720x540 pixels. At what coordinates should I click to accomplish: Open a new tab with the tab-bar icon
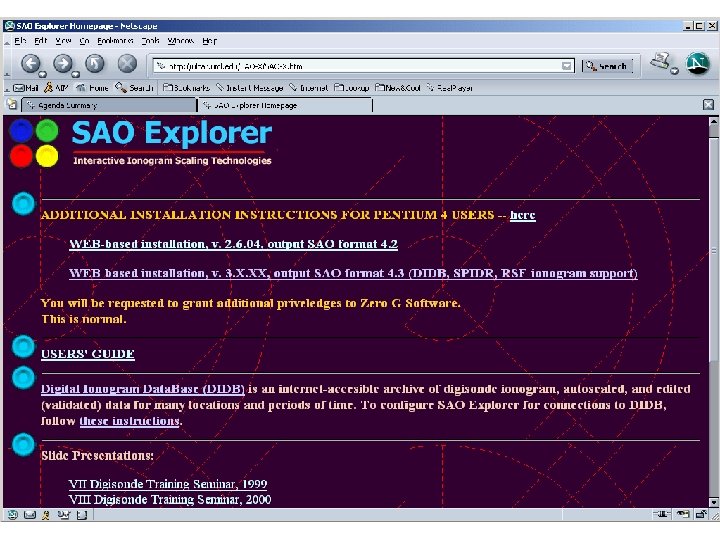[11, 104]
